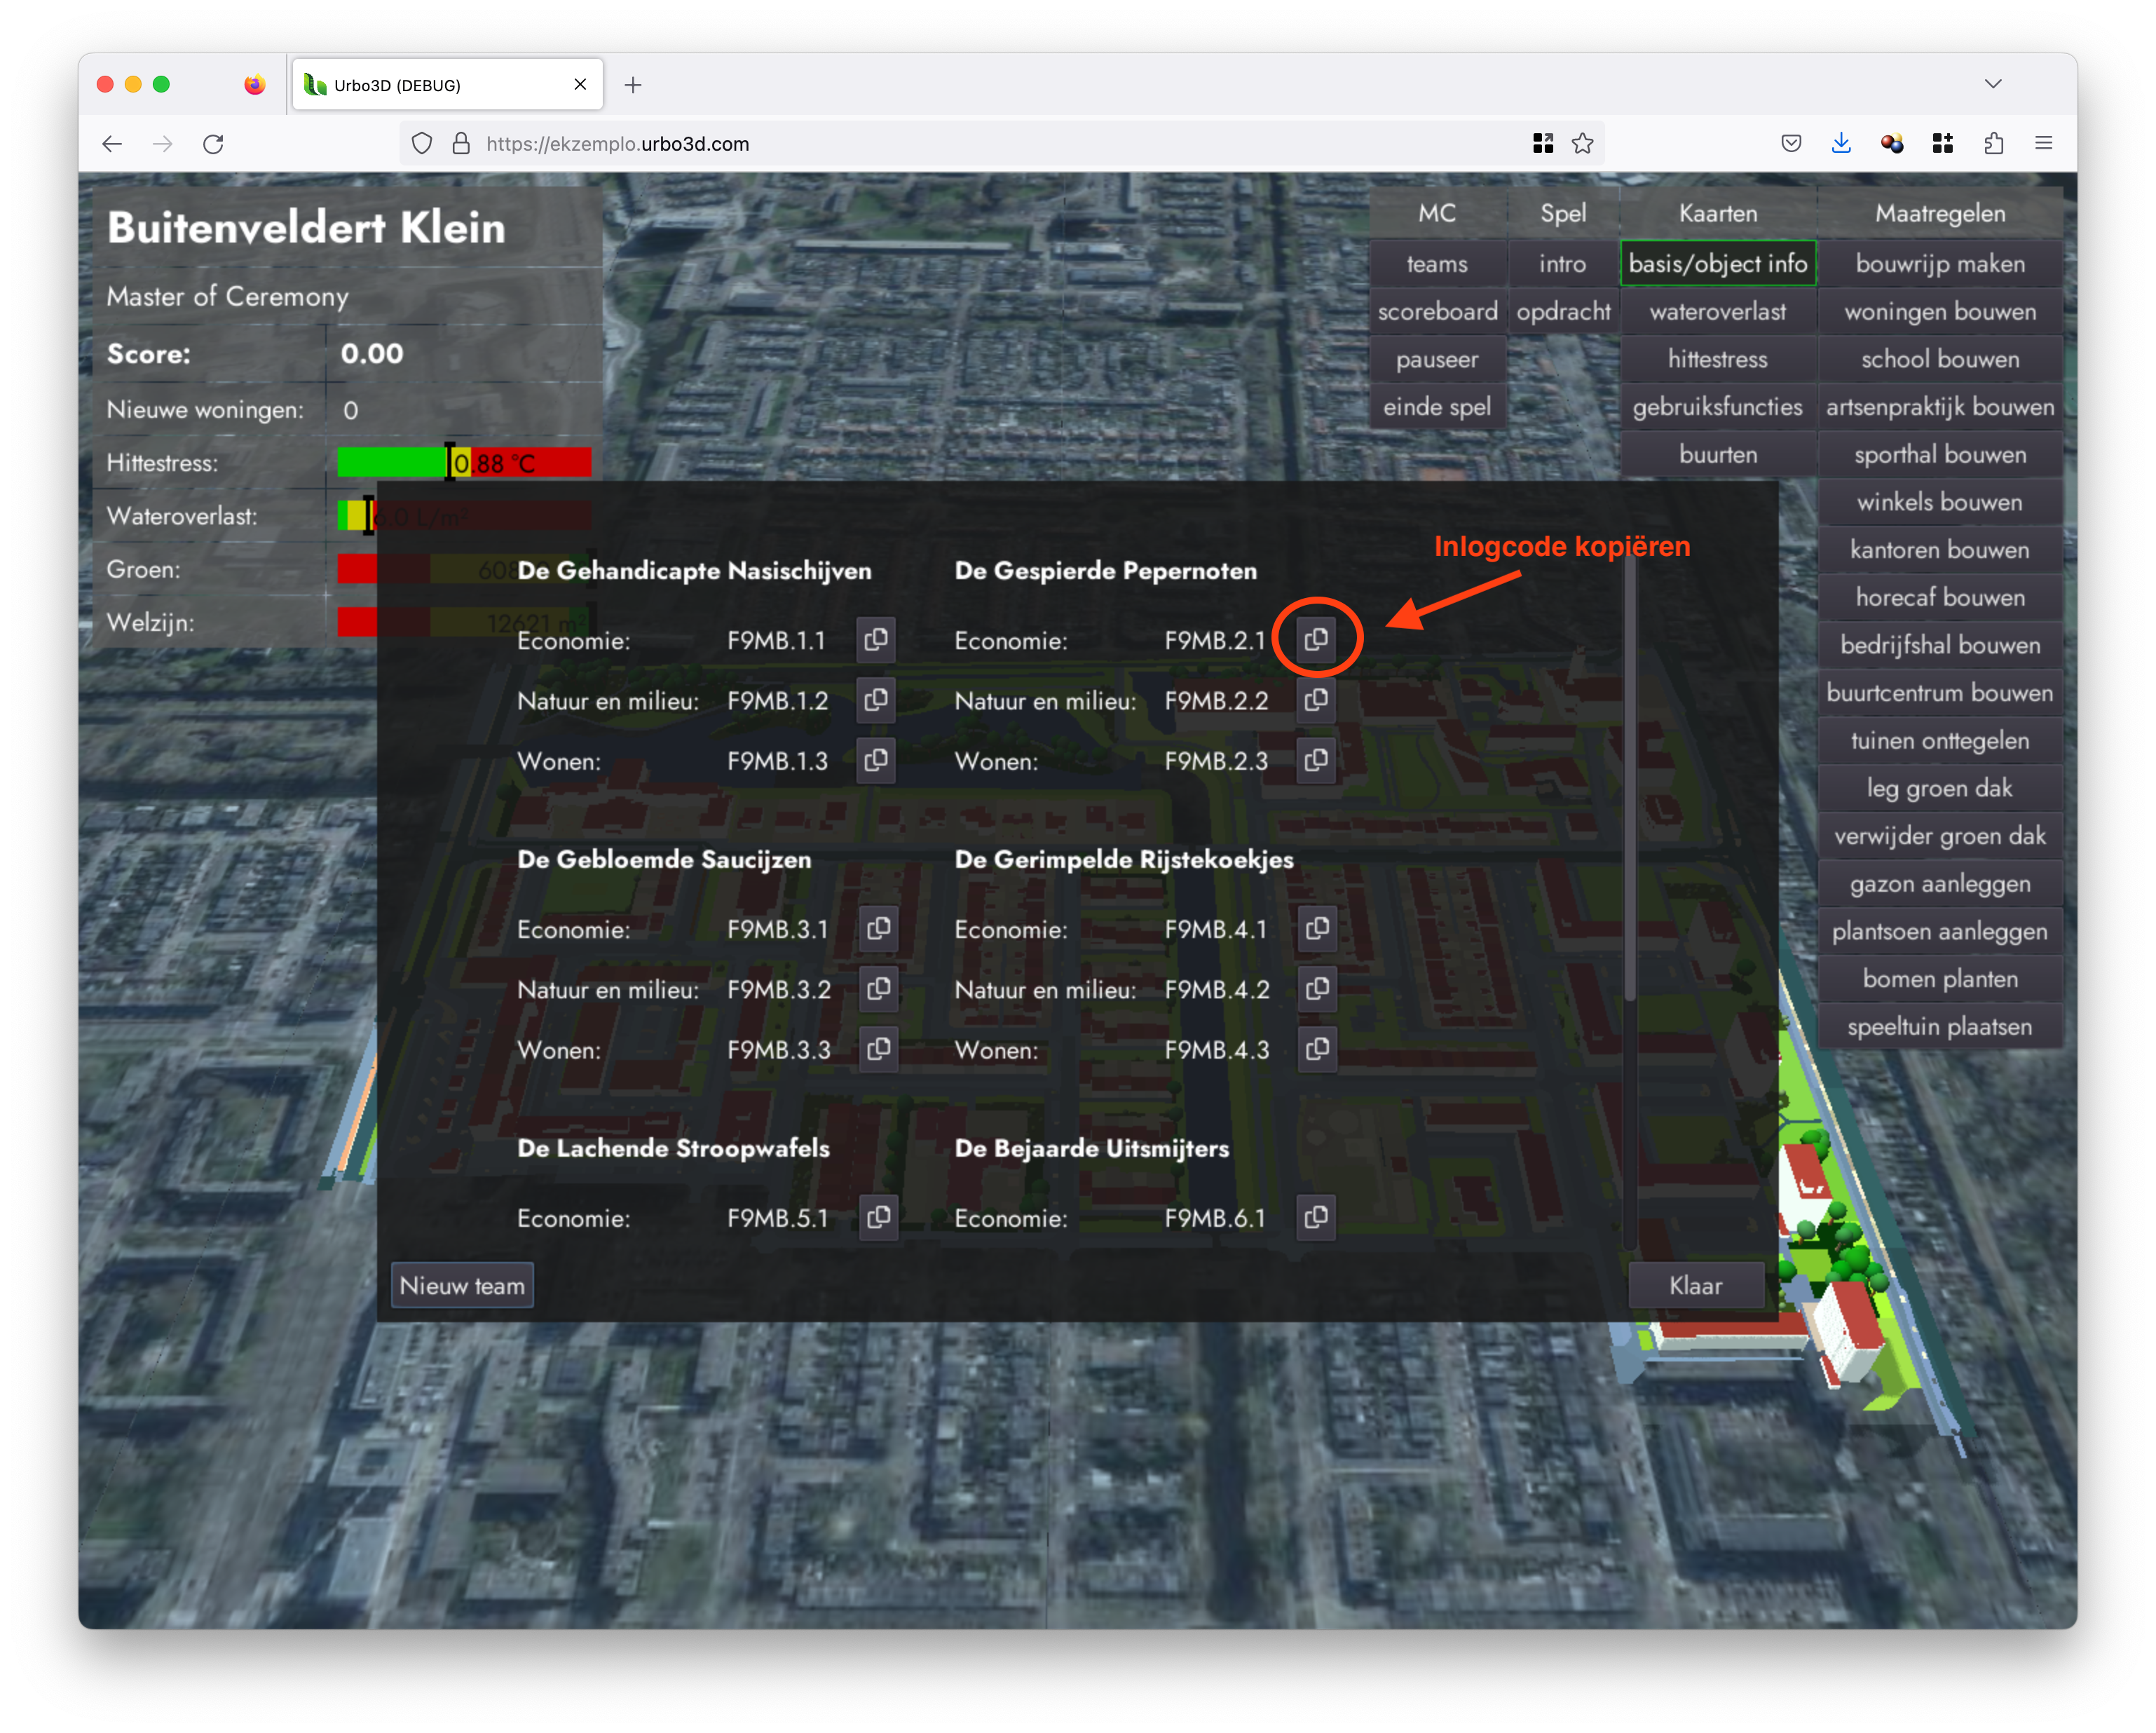This screenshot has width=2156, height=1733.
Task: Show the scoreboard
Action: click(1437, 312)
